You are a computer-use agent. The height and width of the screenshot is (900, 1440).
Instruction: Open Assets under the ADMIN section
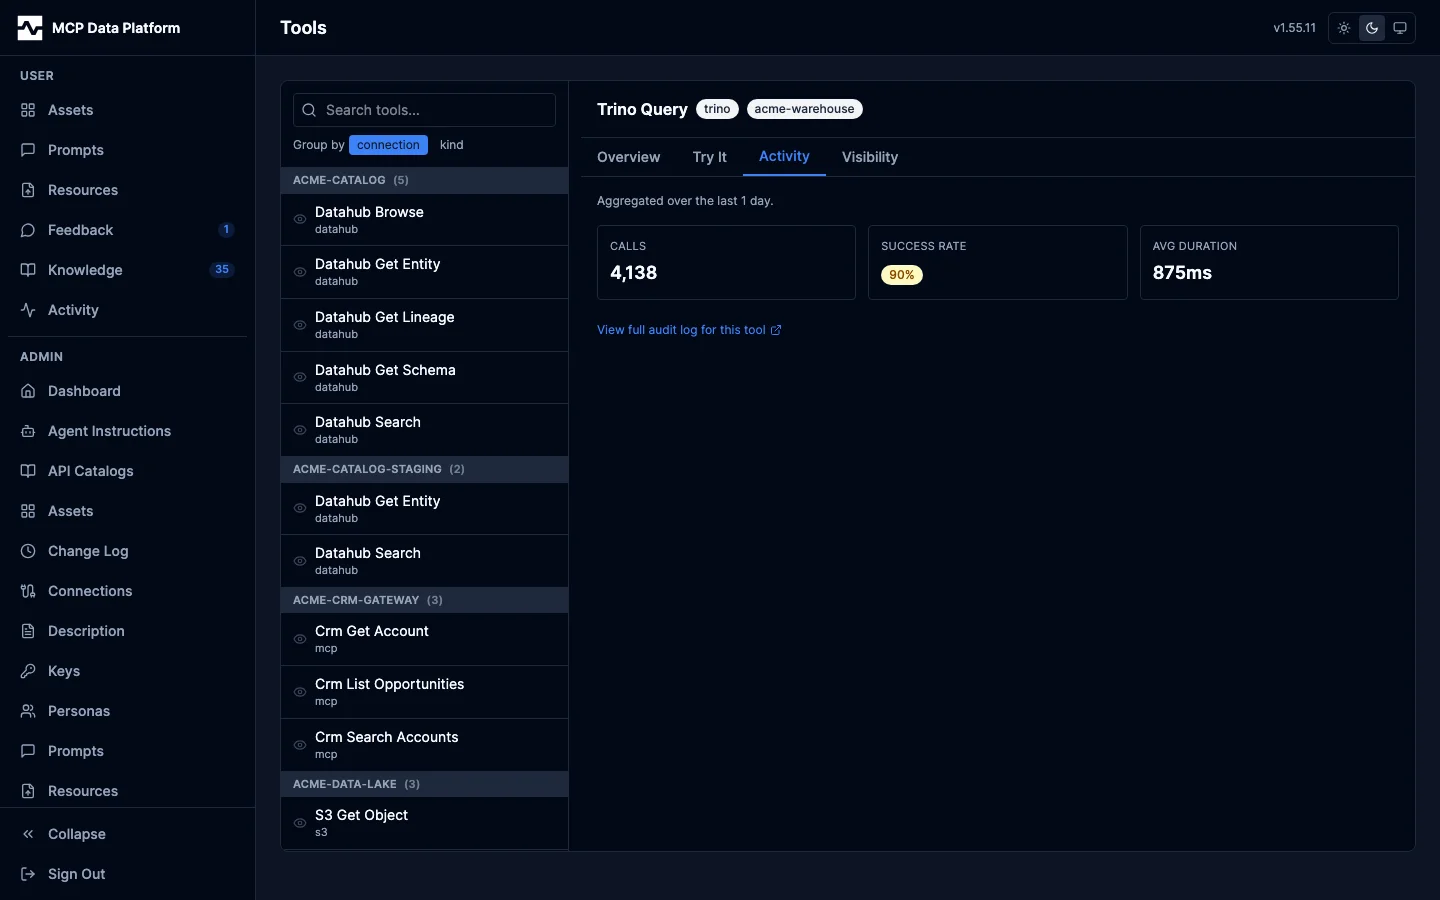tap(127, 511)
